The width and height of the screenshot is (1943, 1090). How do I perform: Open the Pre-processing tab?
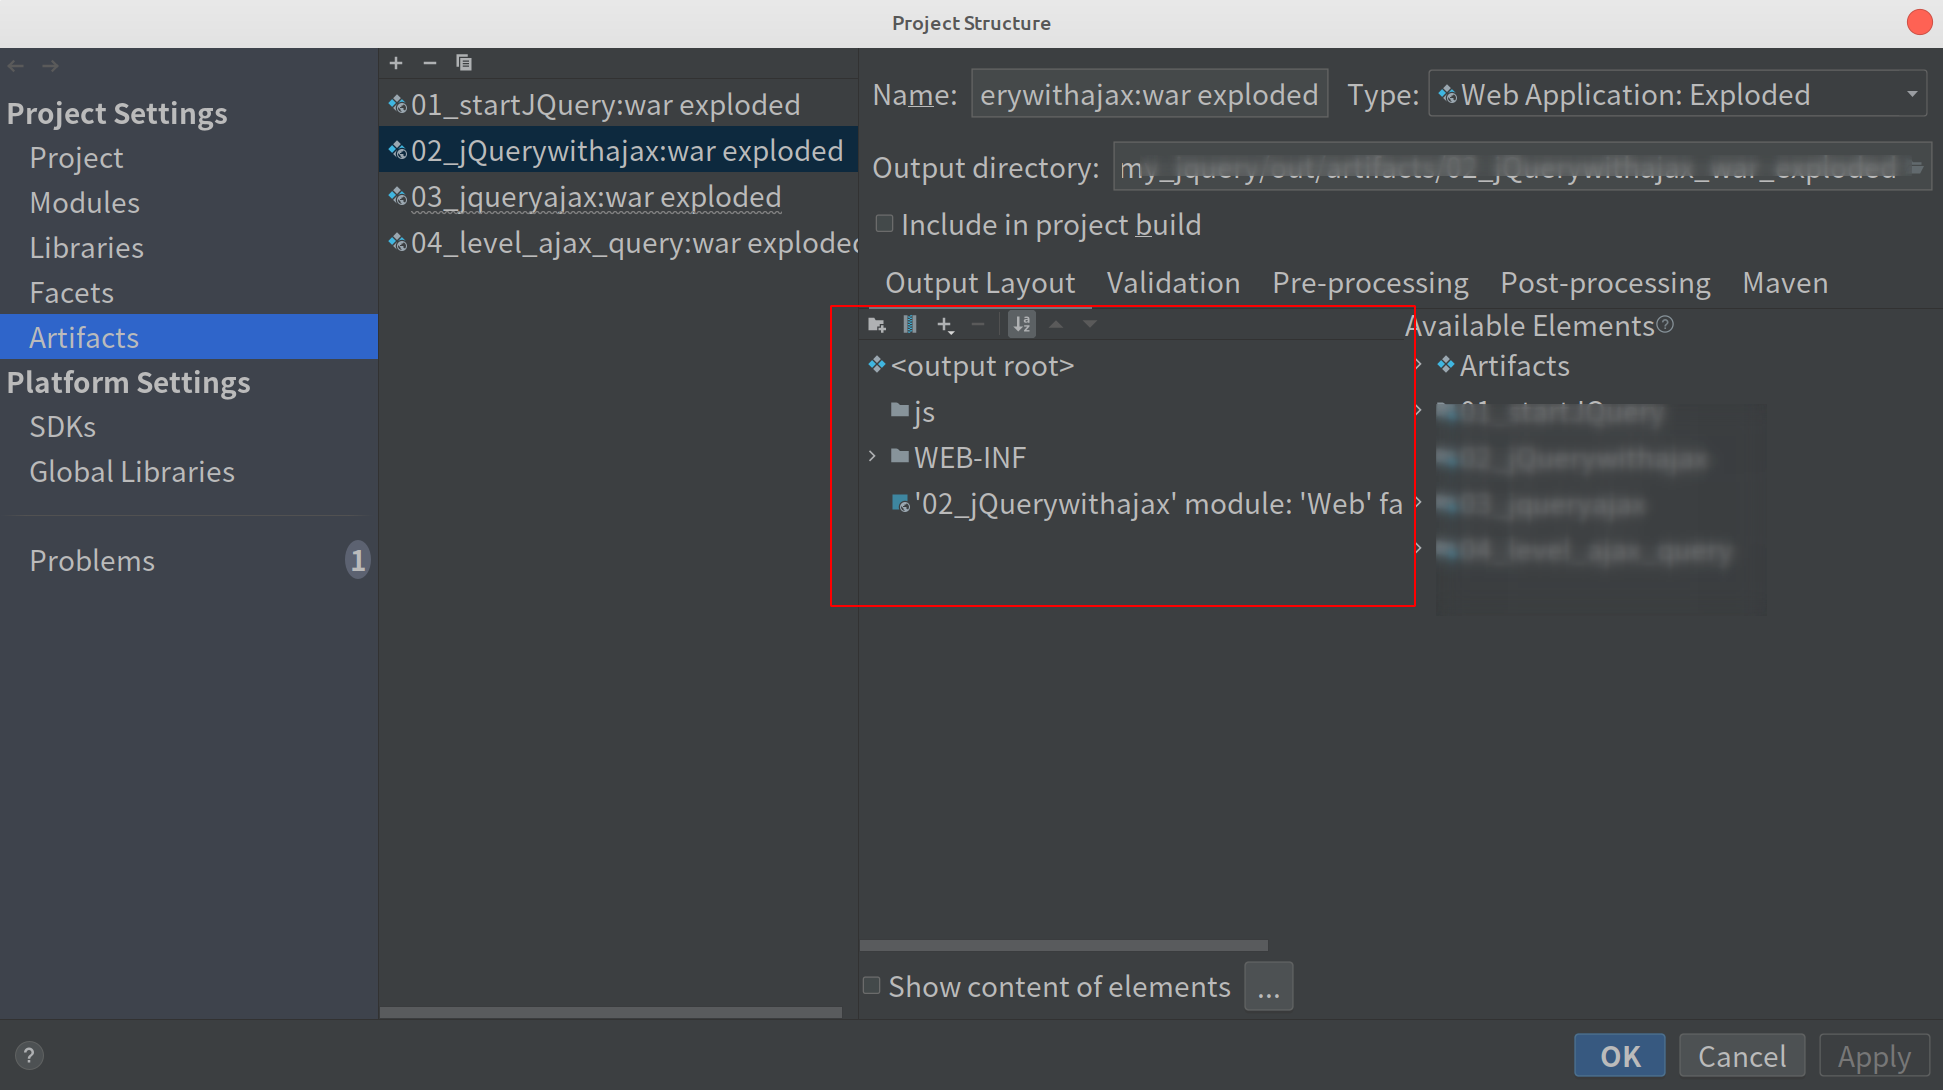pyautogui.click(x=1370, y=283)
